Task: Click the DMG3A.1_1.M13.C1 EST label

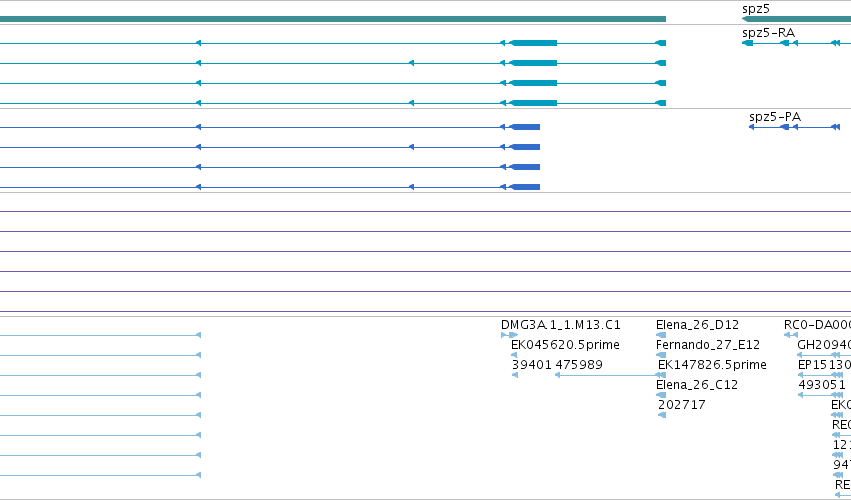Action: (x=561, y=325)
